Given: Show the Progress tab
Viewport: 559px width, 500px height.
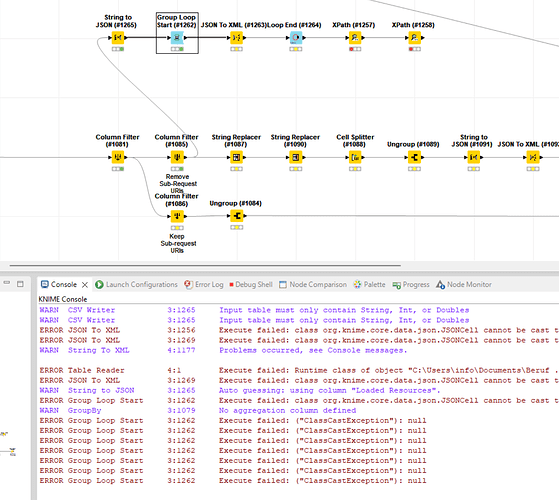Looking at the screenshot, I should (411, 284).
